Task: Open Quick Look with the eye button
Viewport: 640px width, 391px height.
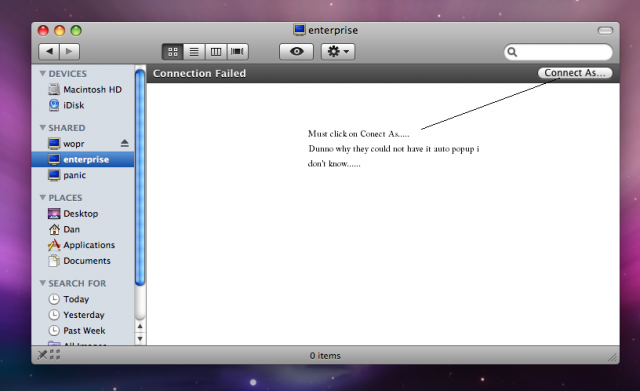Action: (x=296, y=52)
